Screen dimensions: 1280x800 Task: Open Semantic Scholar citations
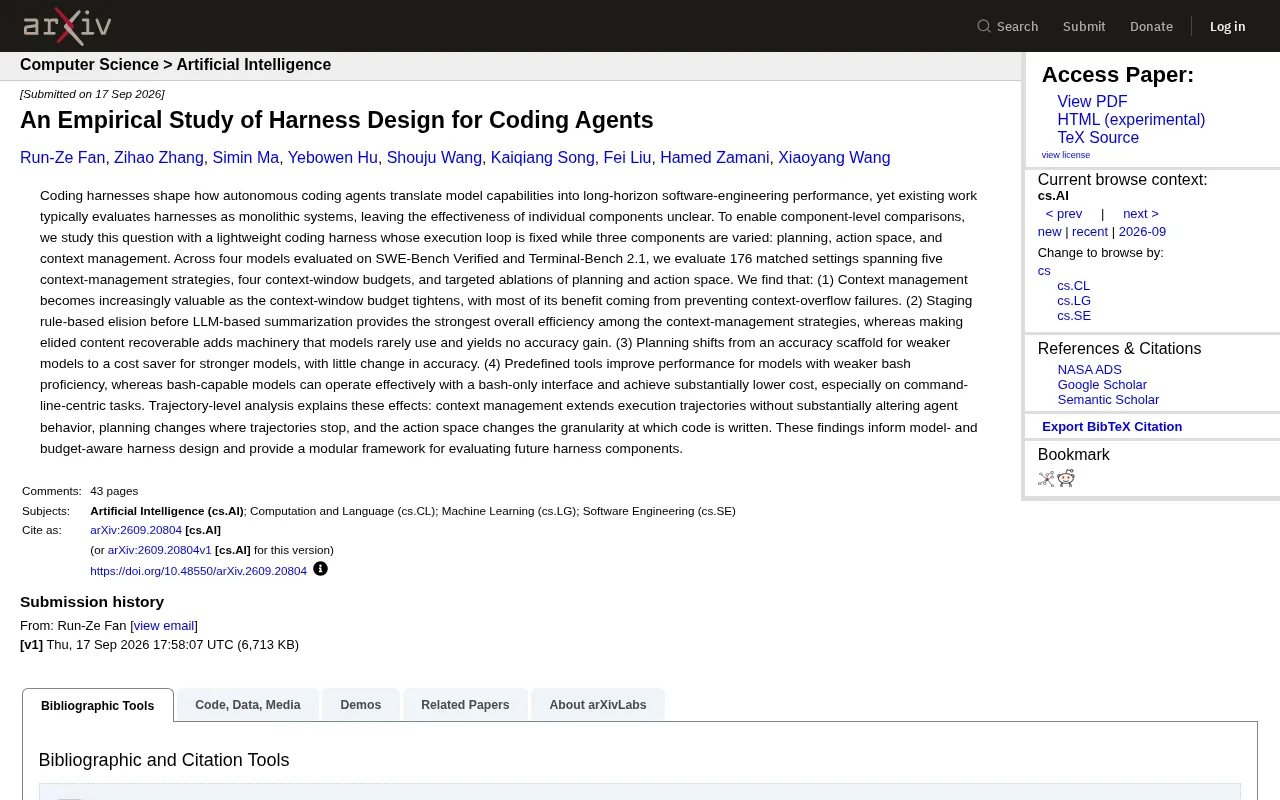[x=1108, y=400]
